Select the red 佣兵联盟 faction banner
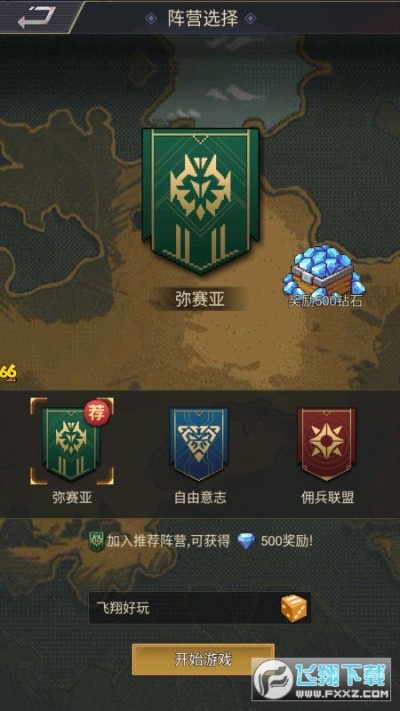Screen dimensions: 400x711 tap(327, 443)
